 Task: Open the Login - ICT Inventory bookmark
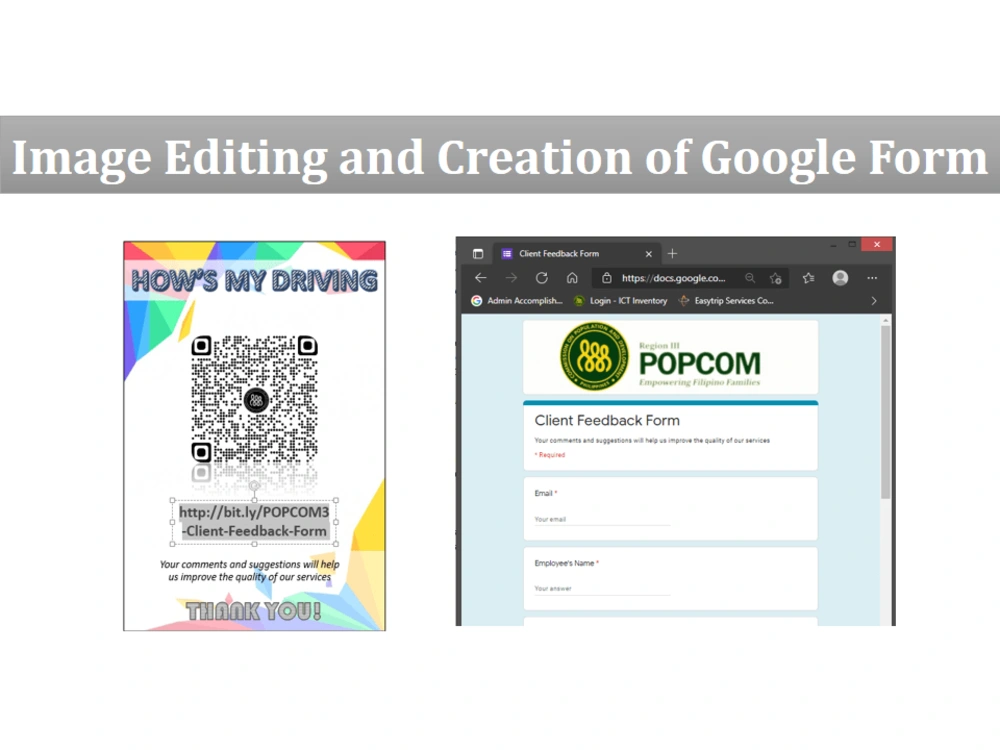coord(621,300)
